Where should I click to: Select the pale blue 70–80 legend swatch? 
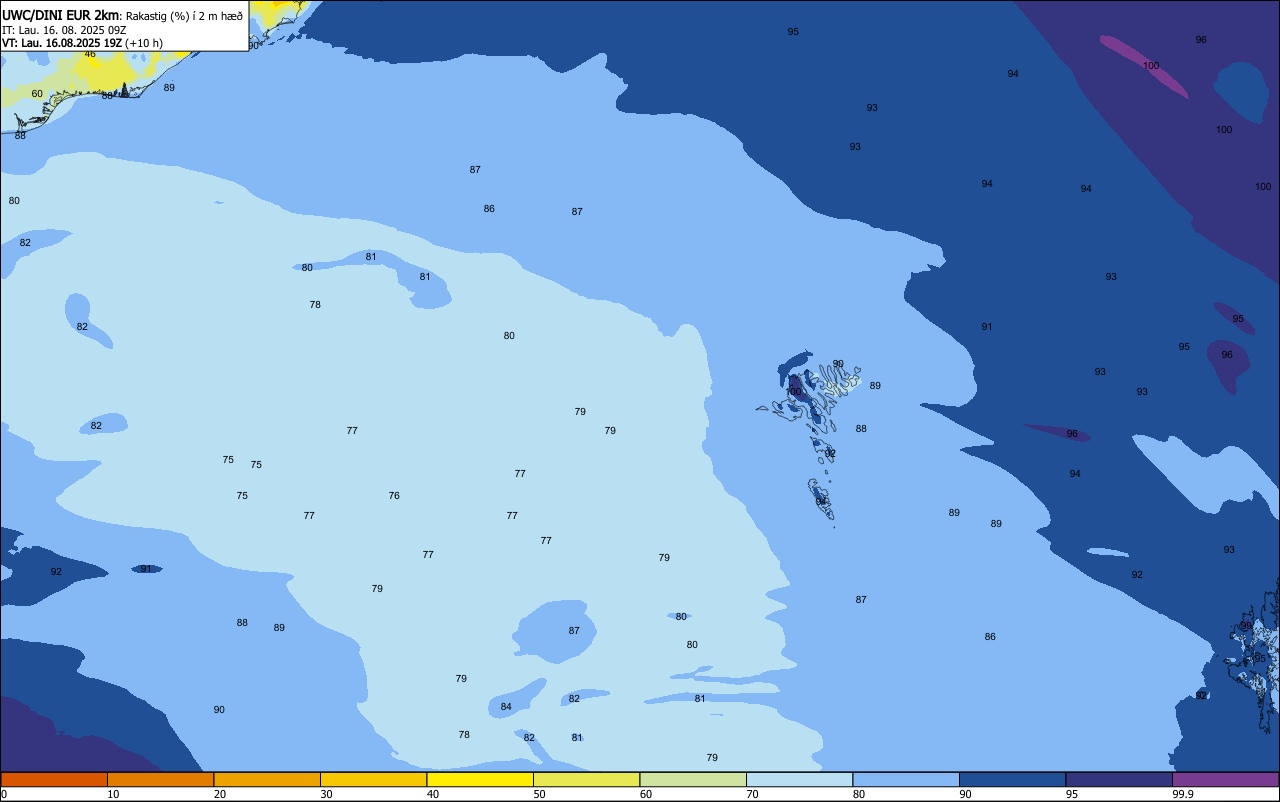point(799,779)
